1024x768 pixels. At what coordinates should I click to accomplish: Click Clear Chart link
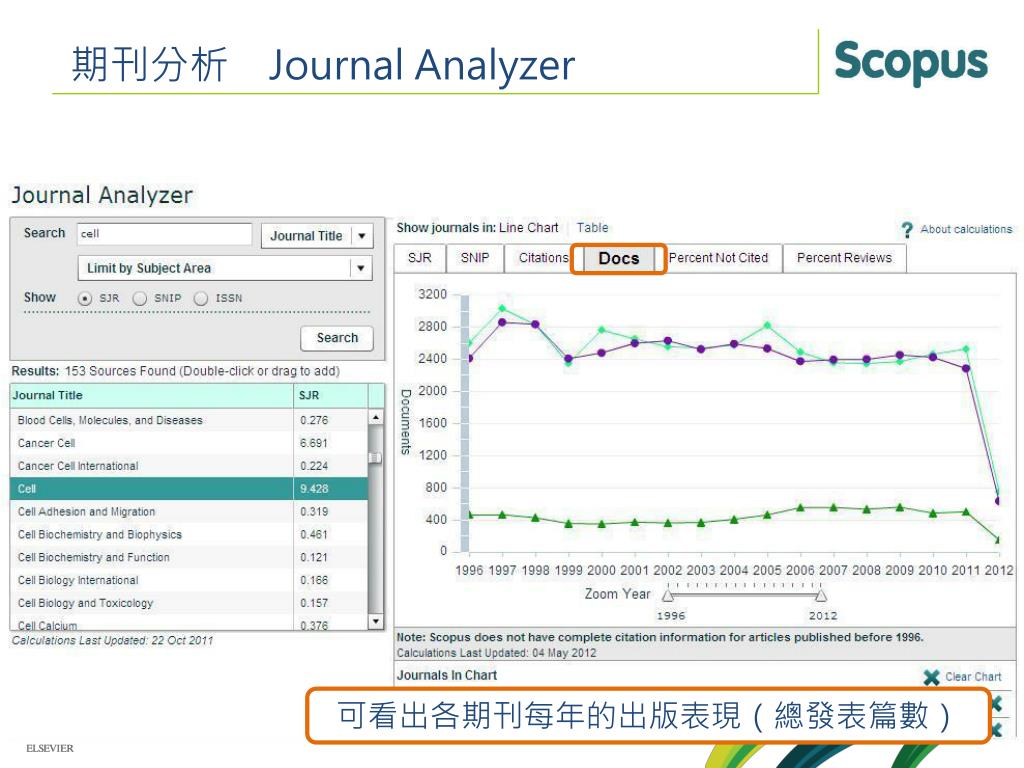(973, 677)
